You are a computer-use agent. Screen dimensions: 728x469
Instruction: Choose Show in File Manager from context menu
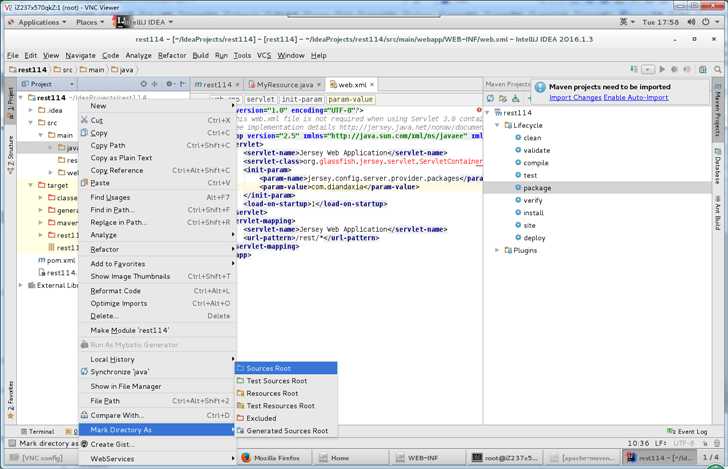(x=158, y=386)
